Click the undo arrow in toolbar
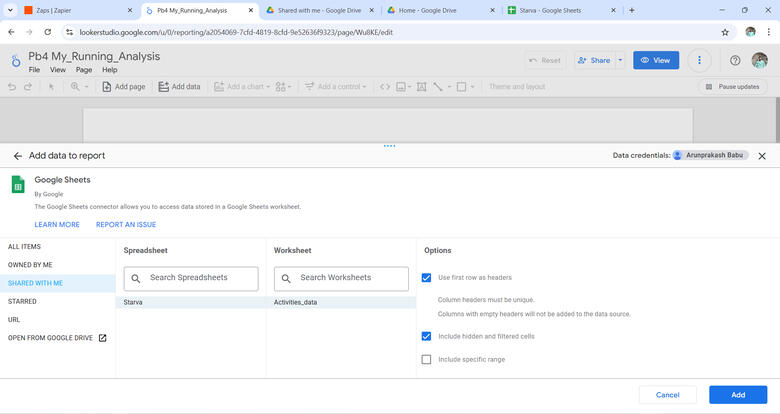The width and height of the screenshot is (780, 414). 12,87
